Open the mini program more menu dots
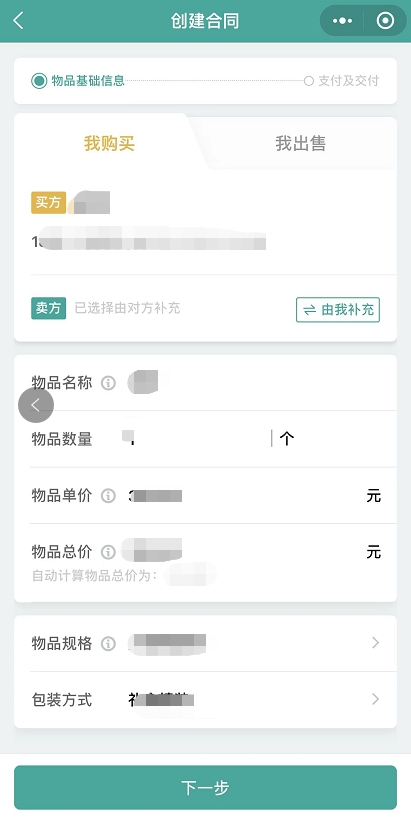 coord(342,21)
